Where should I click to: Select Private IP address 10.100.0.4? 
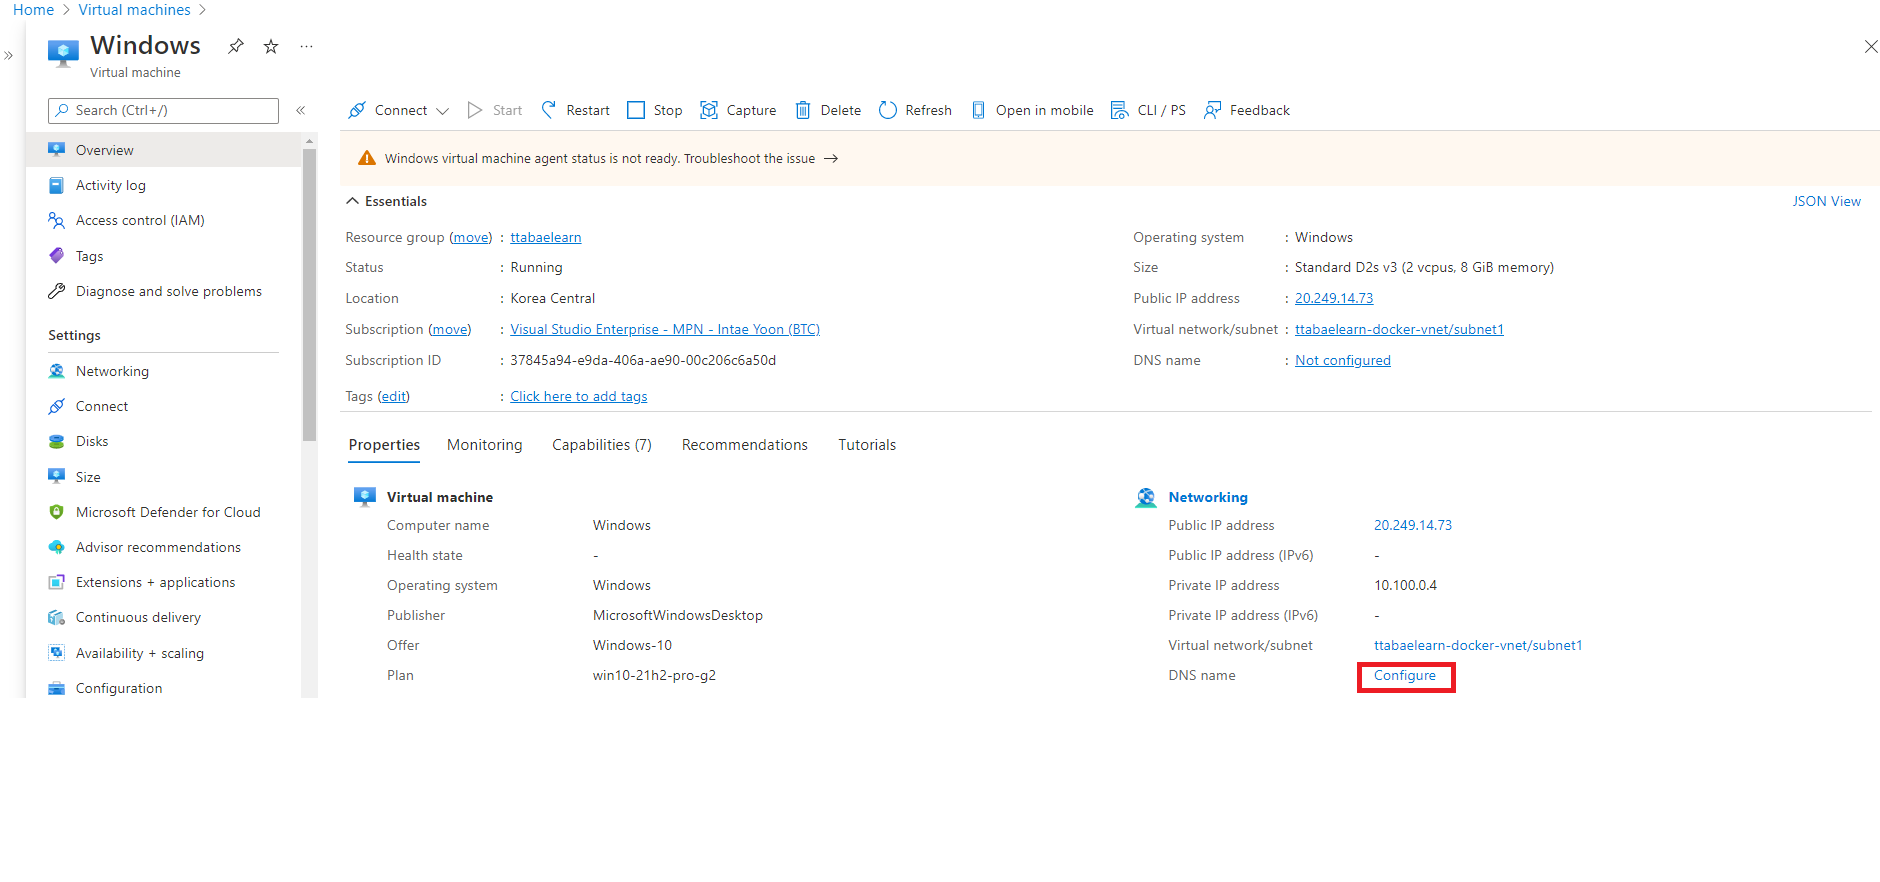(x=1405, y=585)
